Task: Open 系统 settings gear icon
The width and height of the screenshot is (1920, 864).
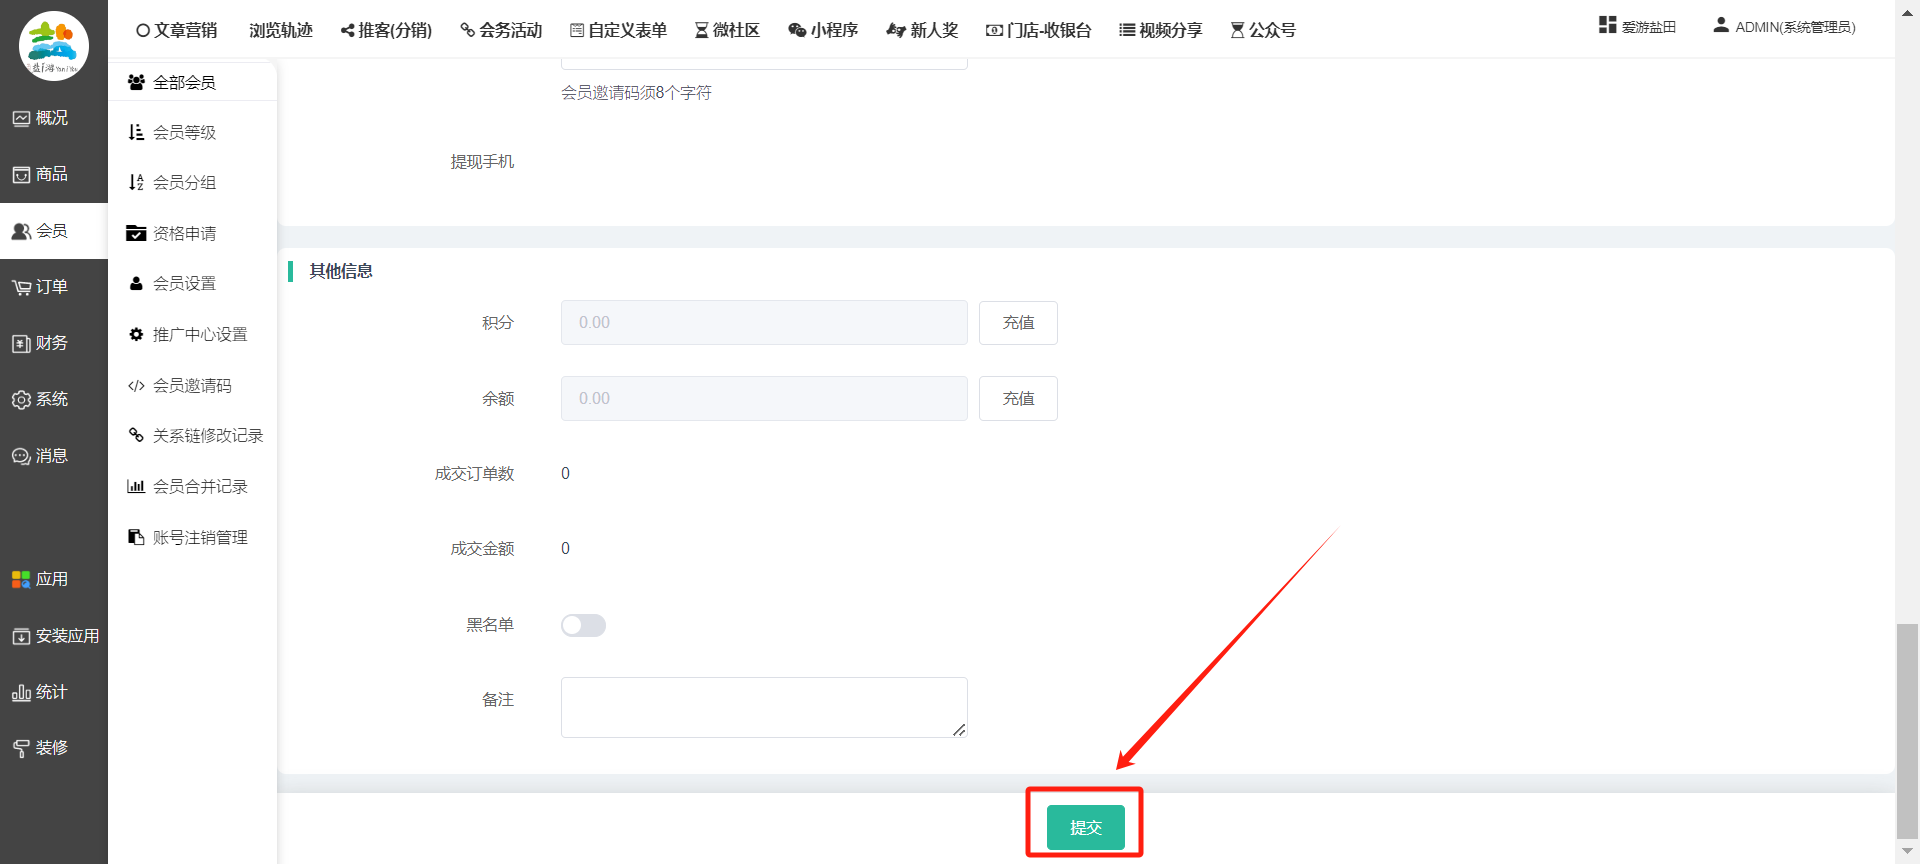Action: pyautogui.click(x=21, y=400)
